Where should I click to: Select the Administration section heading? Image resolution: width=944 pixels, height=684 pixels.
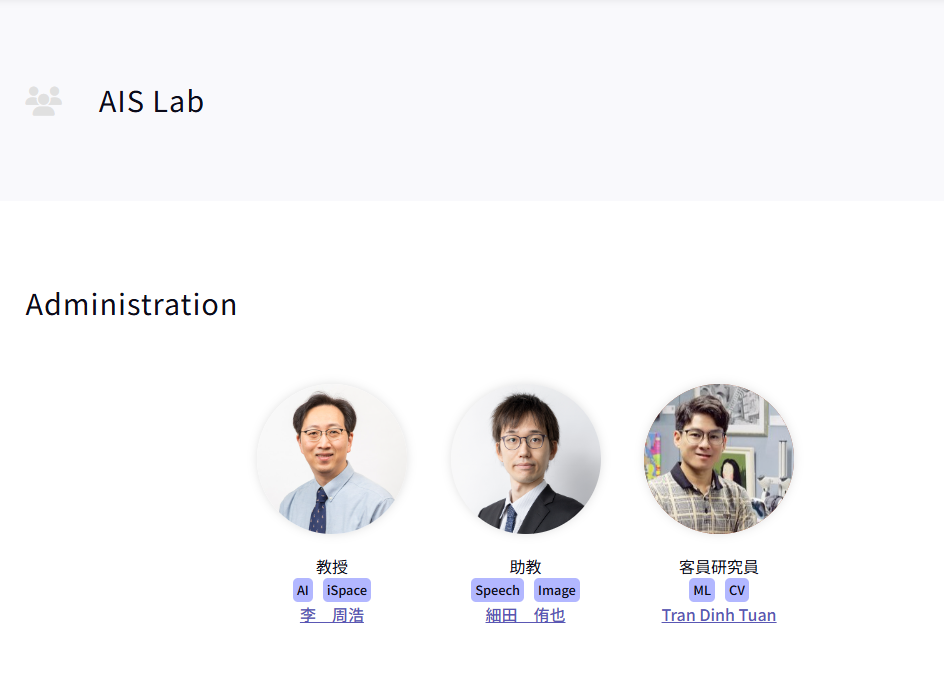click(131, 305)
